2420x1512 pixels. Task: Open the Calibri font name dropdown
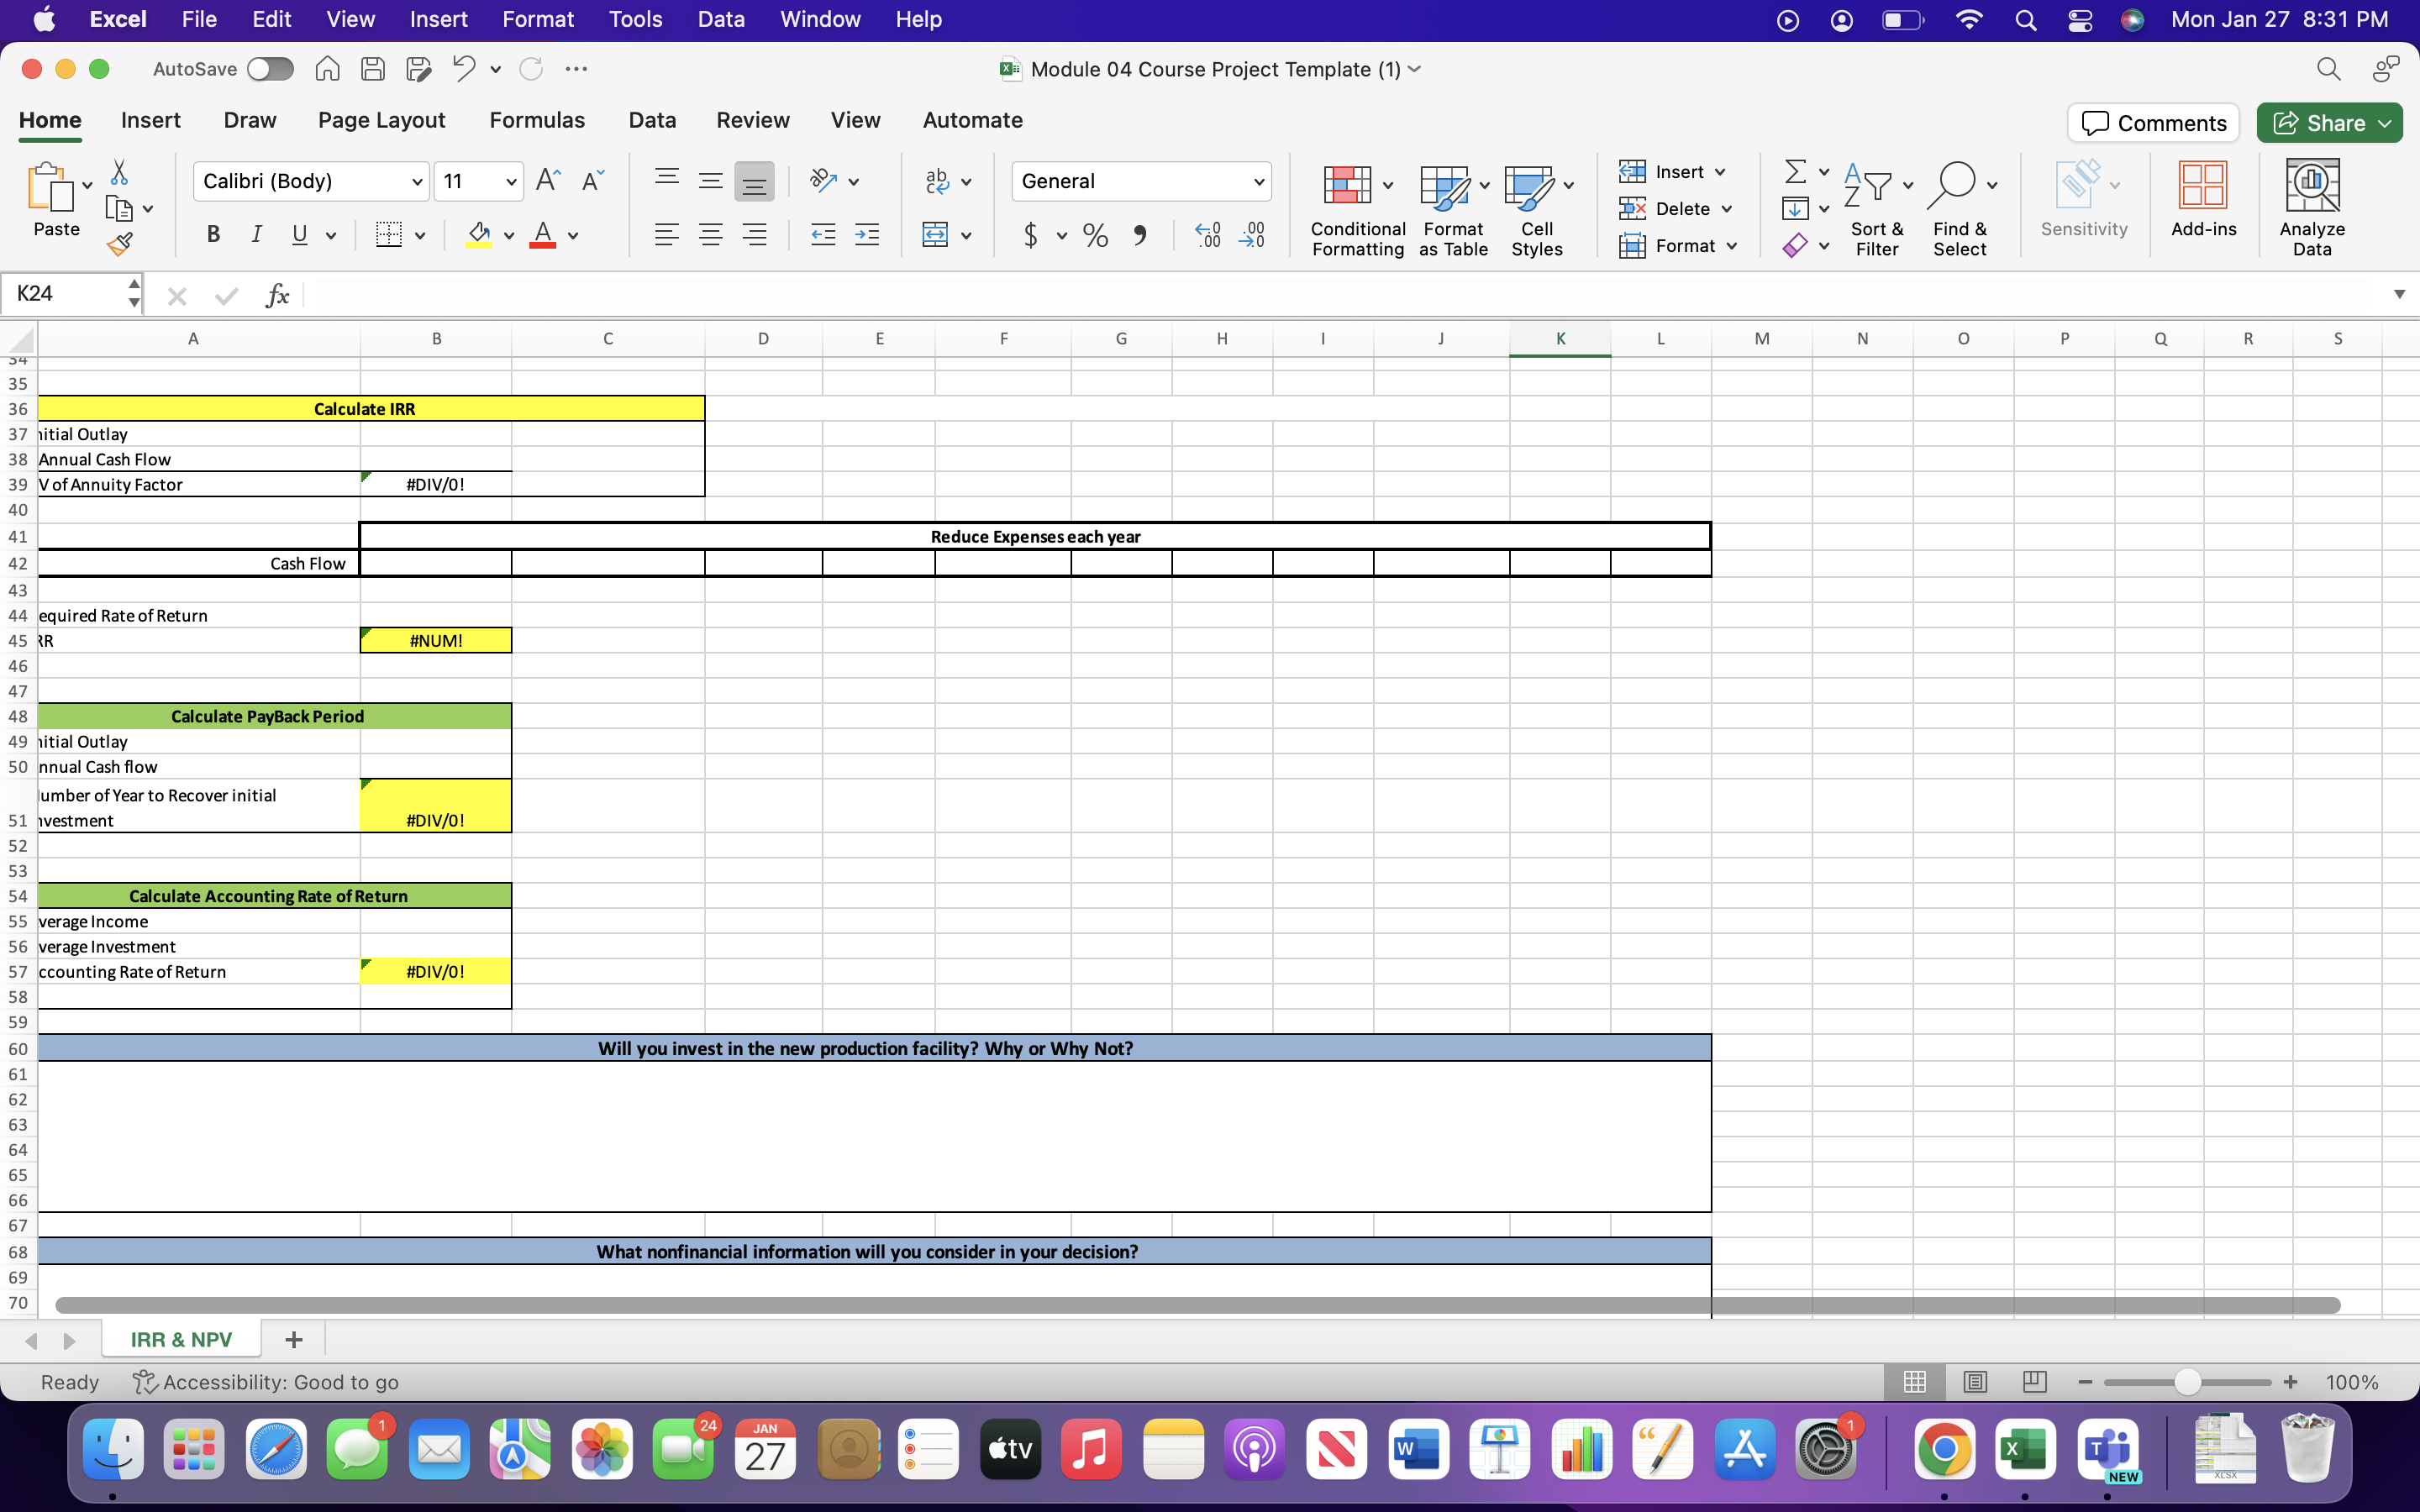(417, 182)
